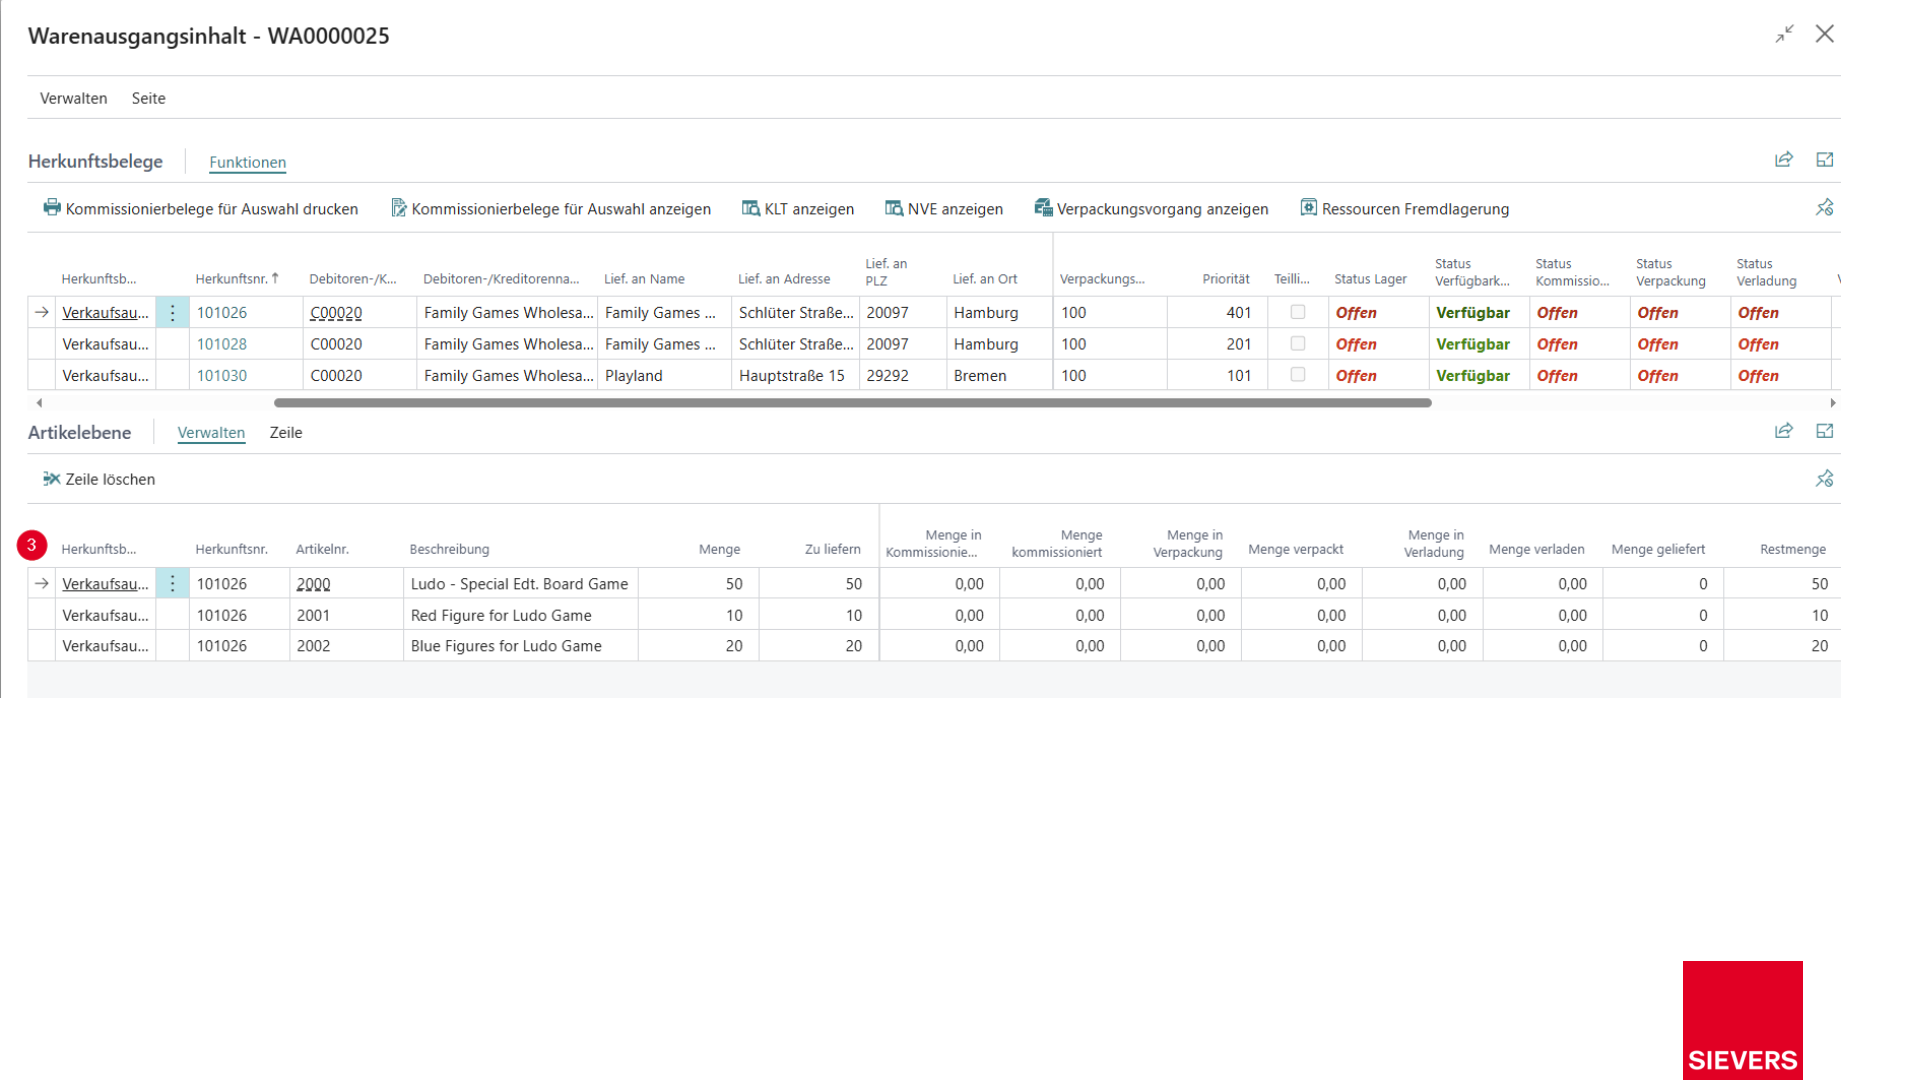Open row options for article 2000 line

point(172,584)
